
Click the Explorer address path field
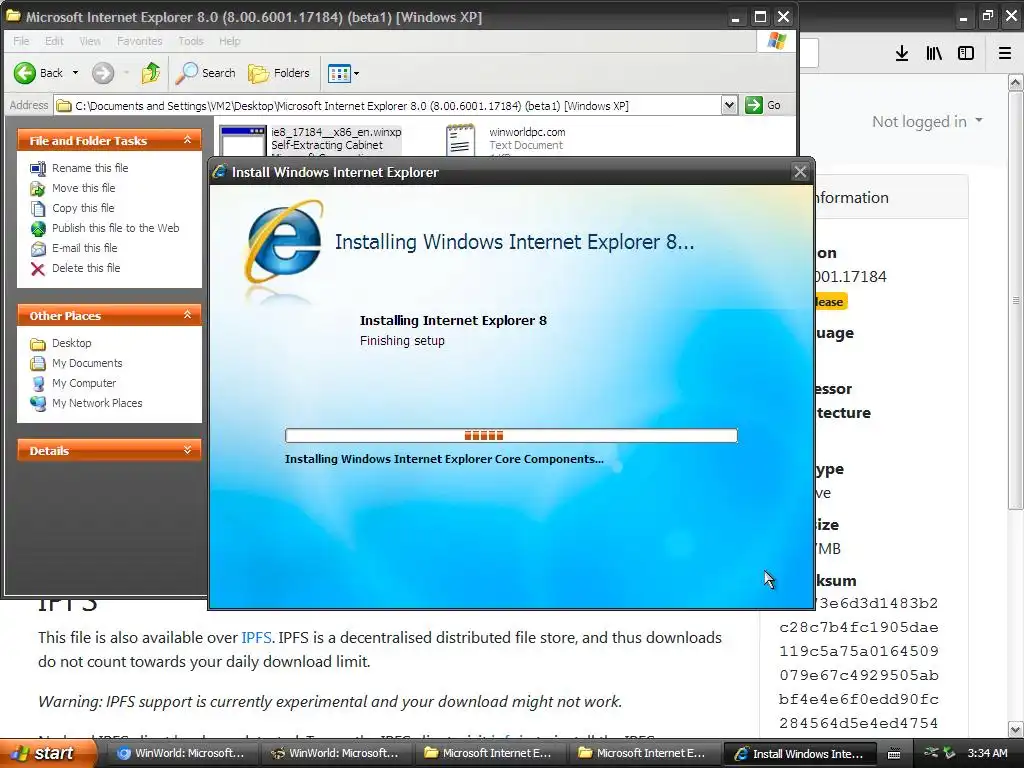click(x=389, y=105)
